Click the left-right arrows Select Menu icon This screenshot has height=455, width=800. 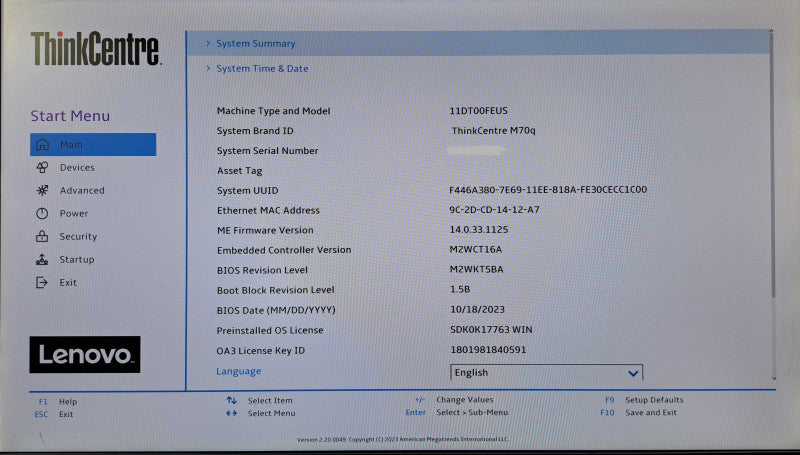point(232,413)
